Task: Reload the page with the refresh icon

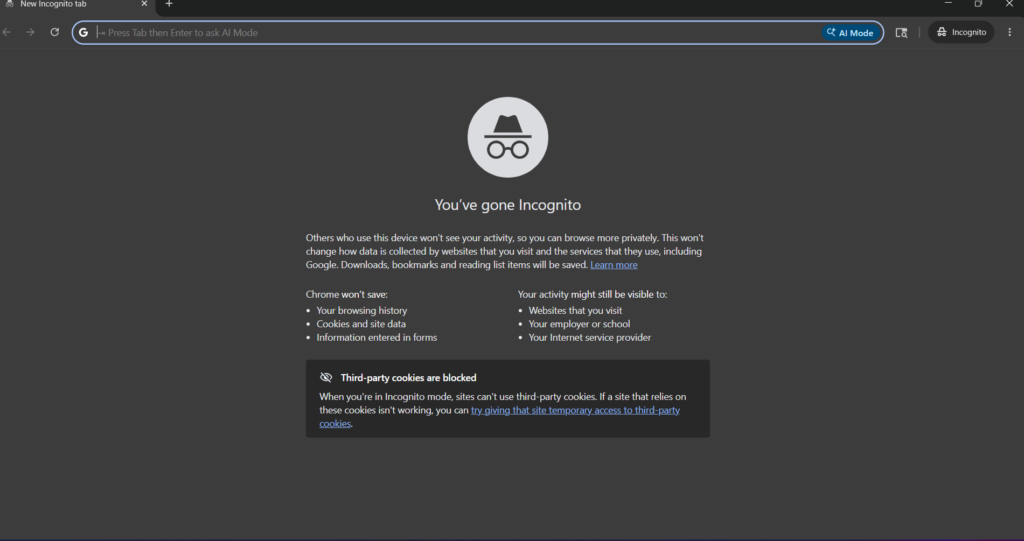Action: pos(55,32)
